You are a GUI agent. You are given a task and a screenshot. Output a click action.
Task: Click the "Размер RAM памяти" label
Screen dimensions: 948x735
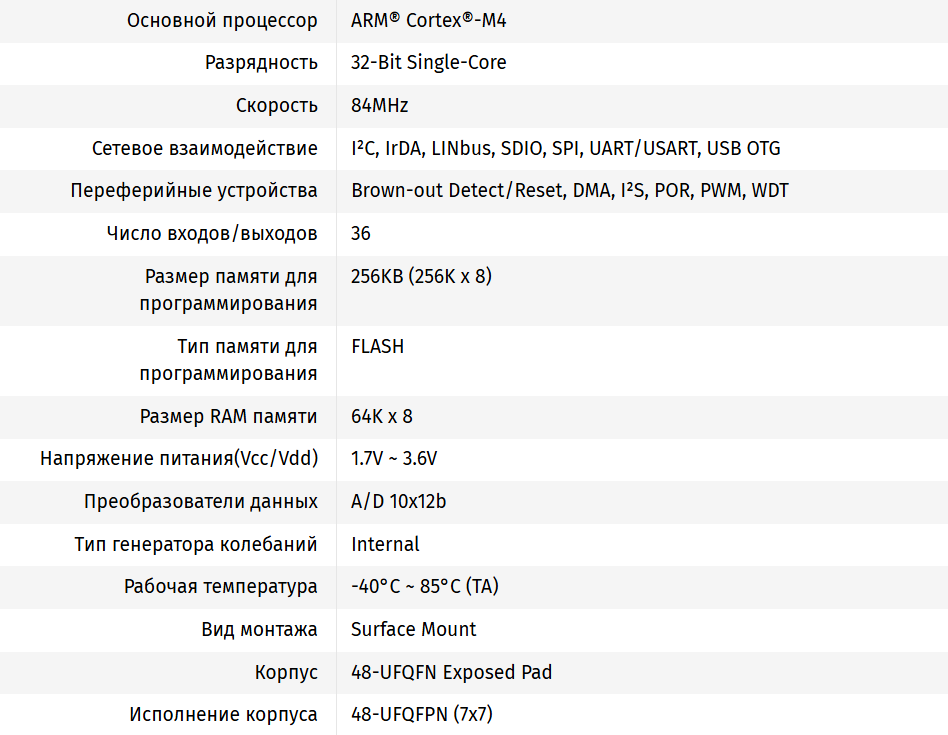pos(228,416)
